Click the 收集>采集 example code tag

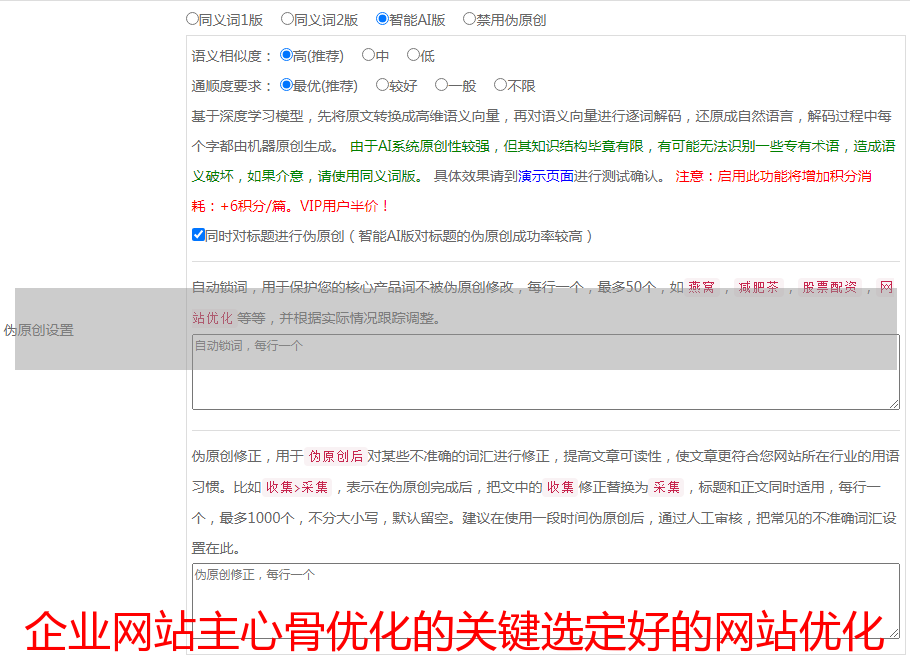(297, 488)
